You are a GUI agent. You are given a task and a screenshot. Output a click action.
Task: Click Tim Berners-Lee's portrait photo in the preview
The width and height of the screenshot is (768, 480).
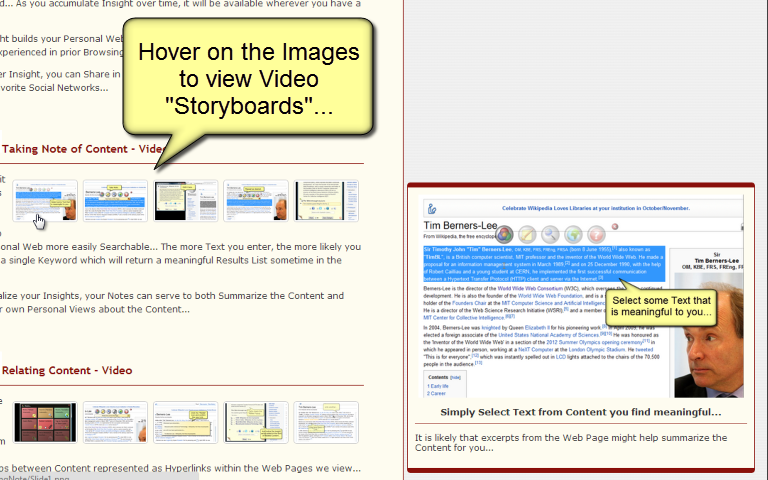pyautogui.click(x=709, y=336)
